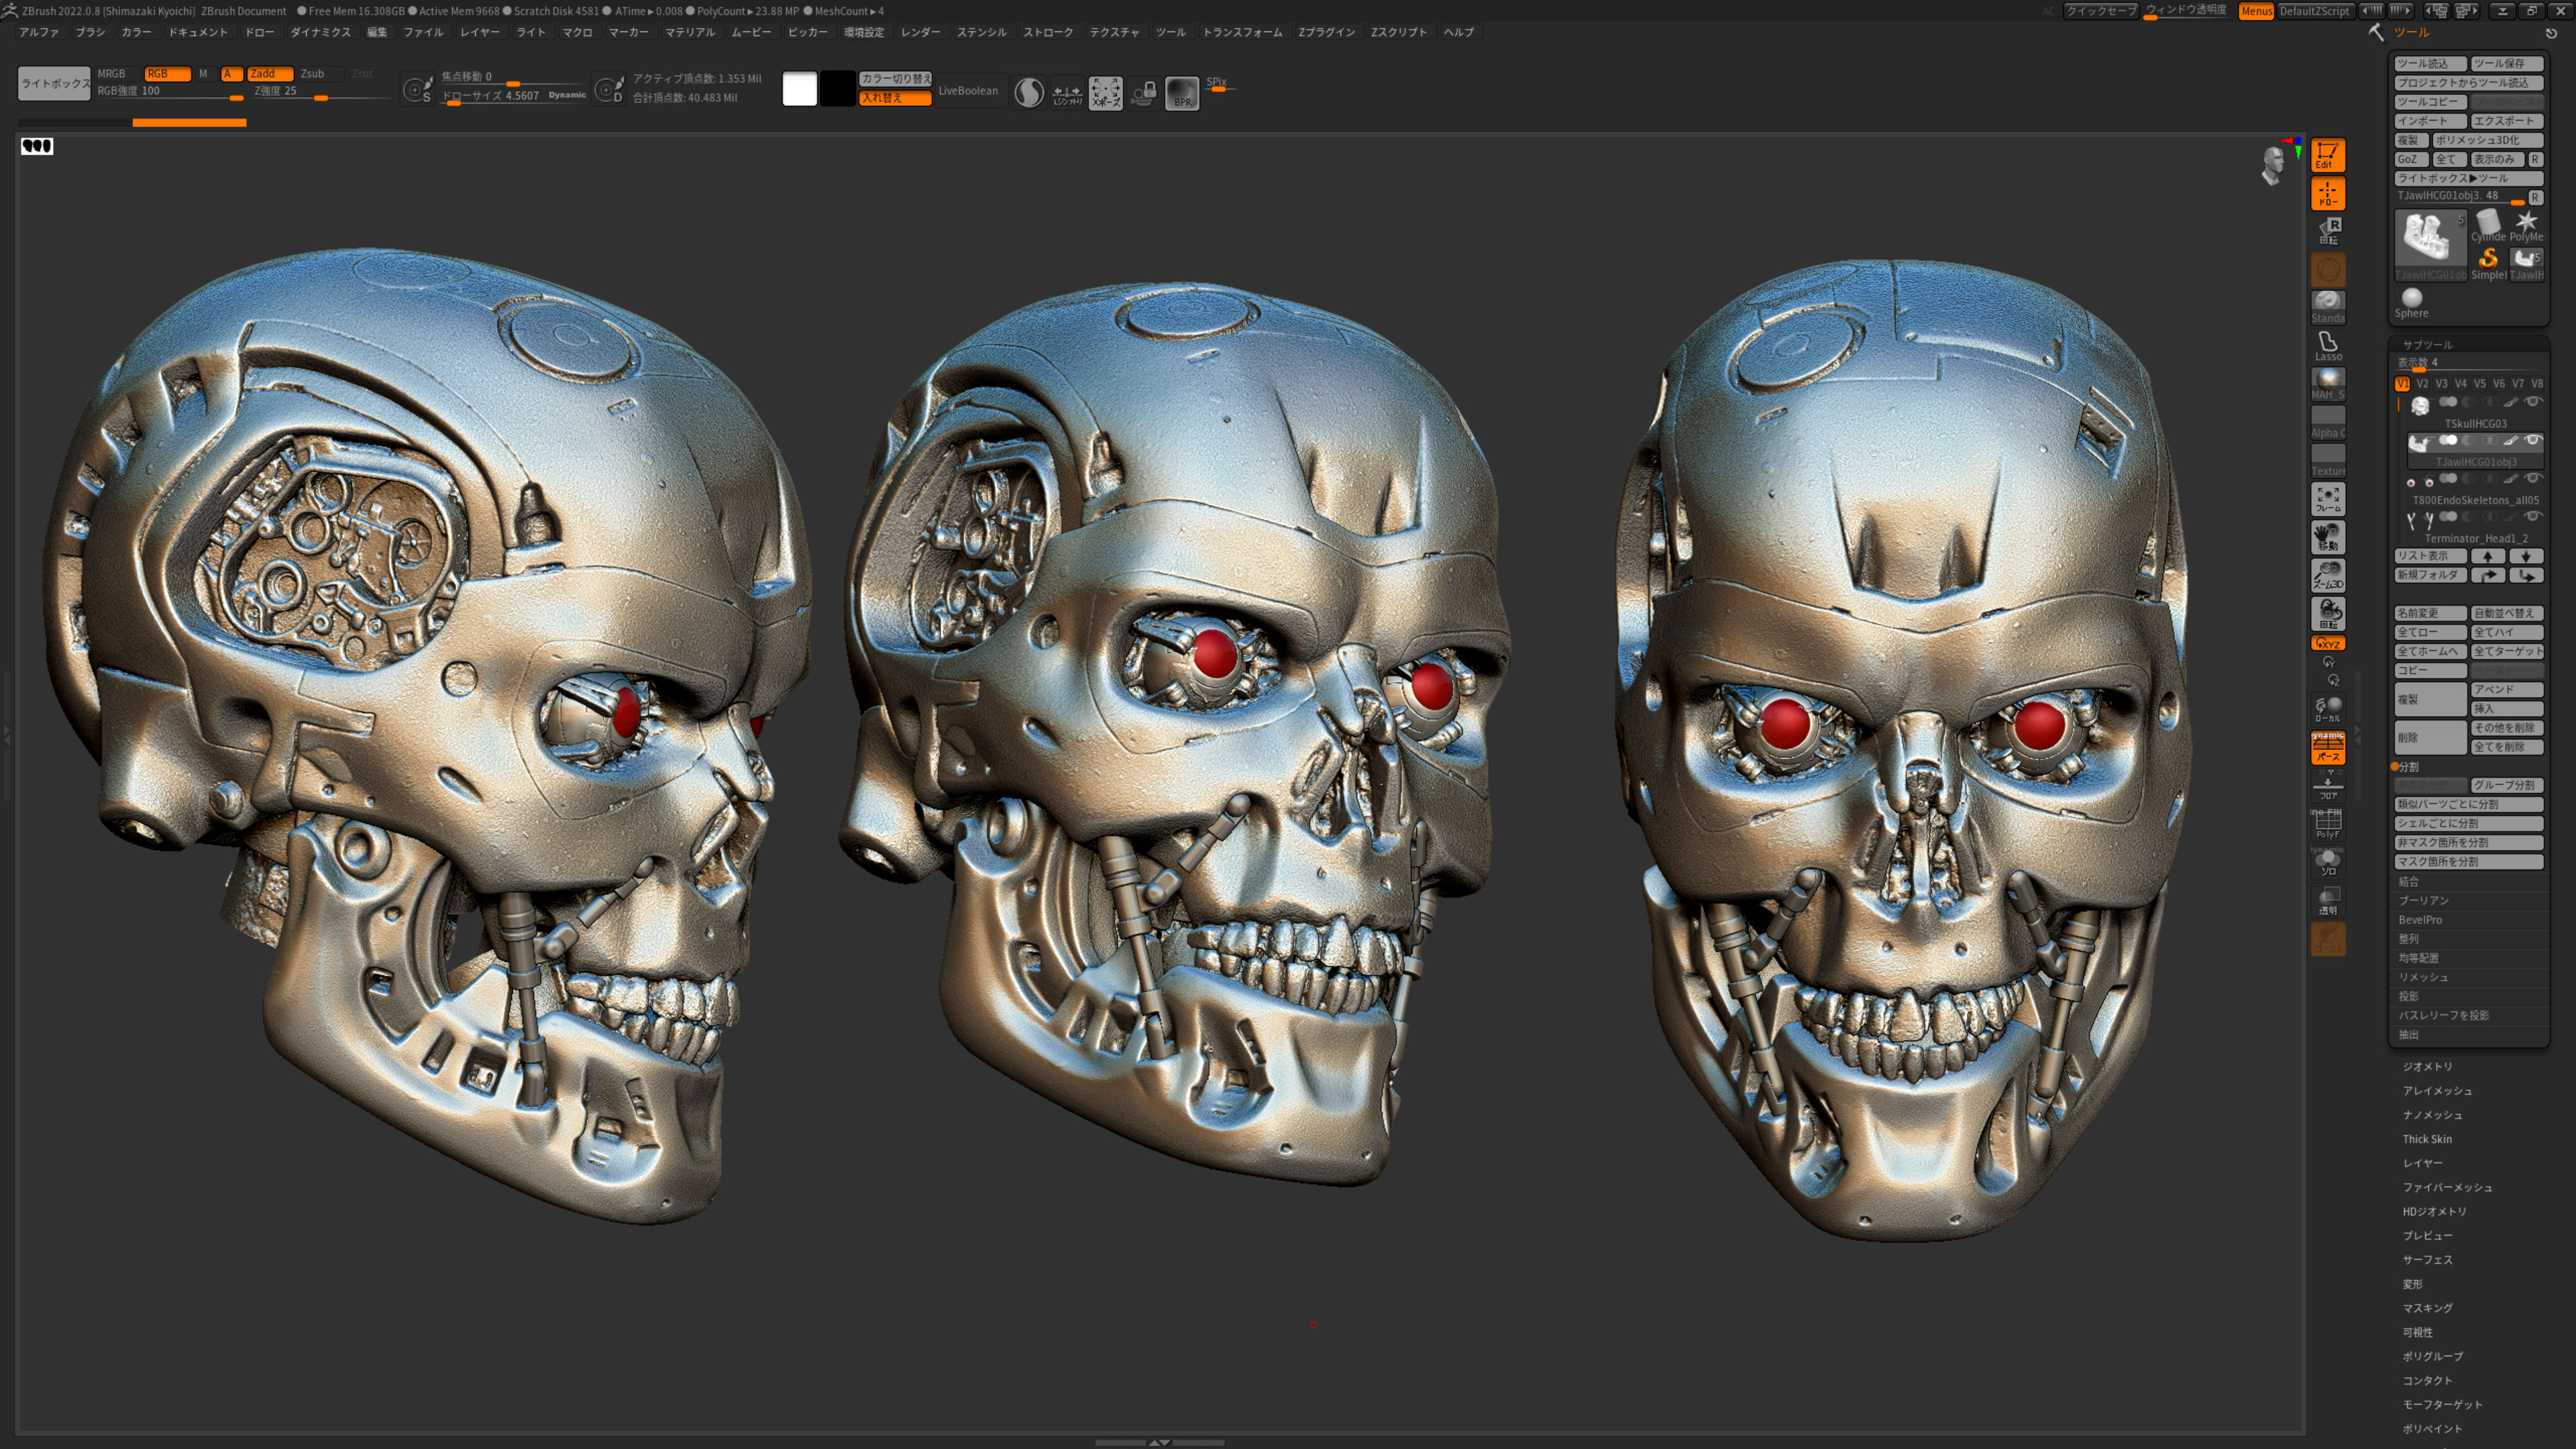2576x1449 pixels.
Task: Toggle Transparency (透明) mode
Action: click(x=2327, y=900)
